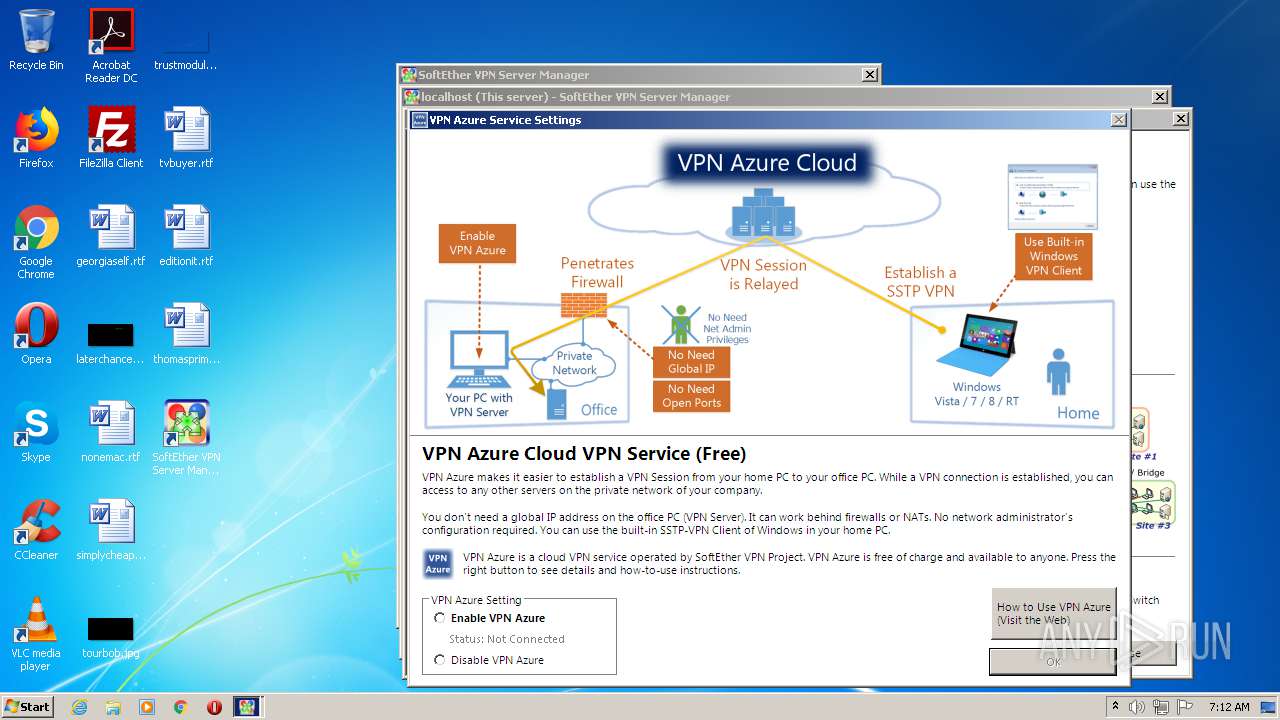Click How to Use VPN Azure button

1053,613
